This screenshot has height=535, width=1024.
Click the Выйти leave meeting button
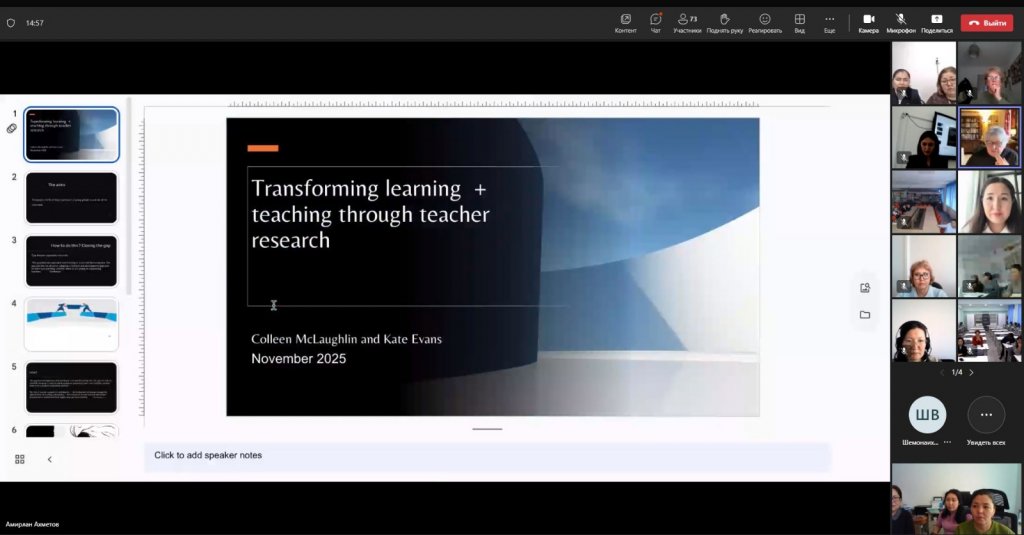click(x=986, y=22)
